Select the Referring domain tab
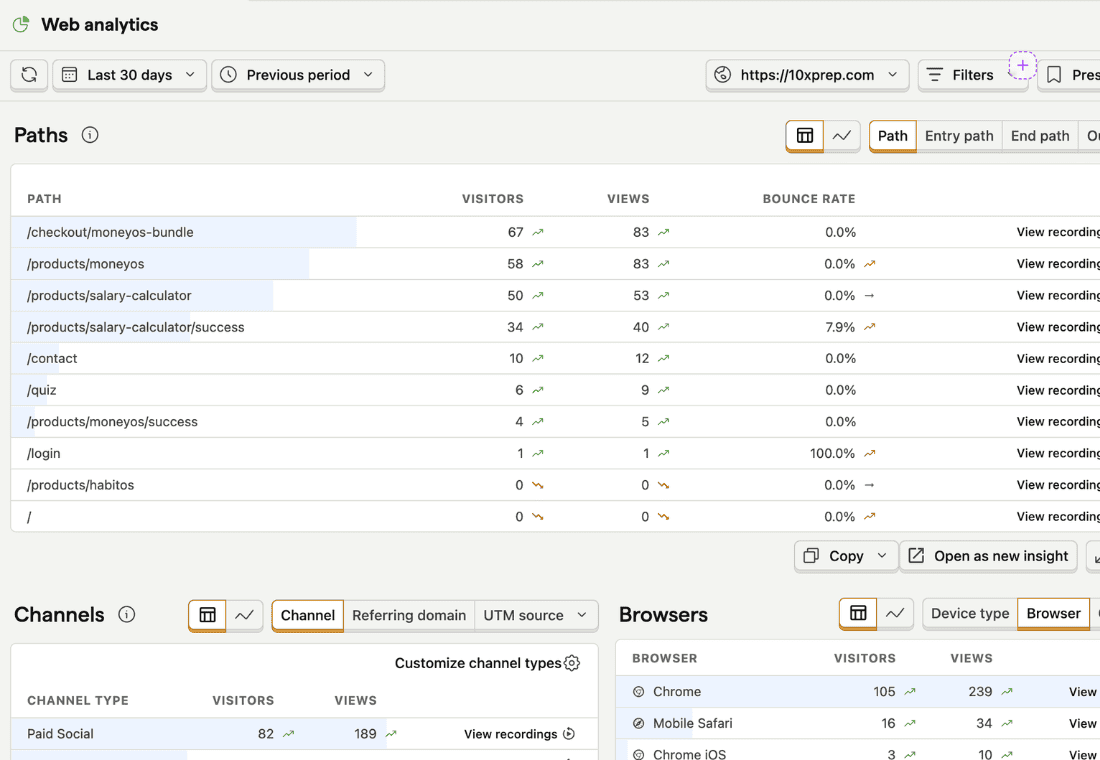 pyautogui.click(x=409, y=615)
